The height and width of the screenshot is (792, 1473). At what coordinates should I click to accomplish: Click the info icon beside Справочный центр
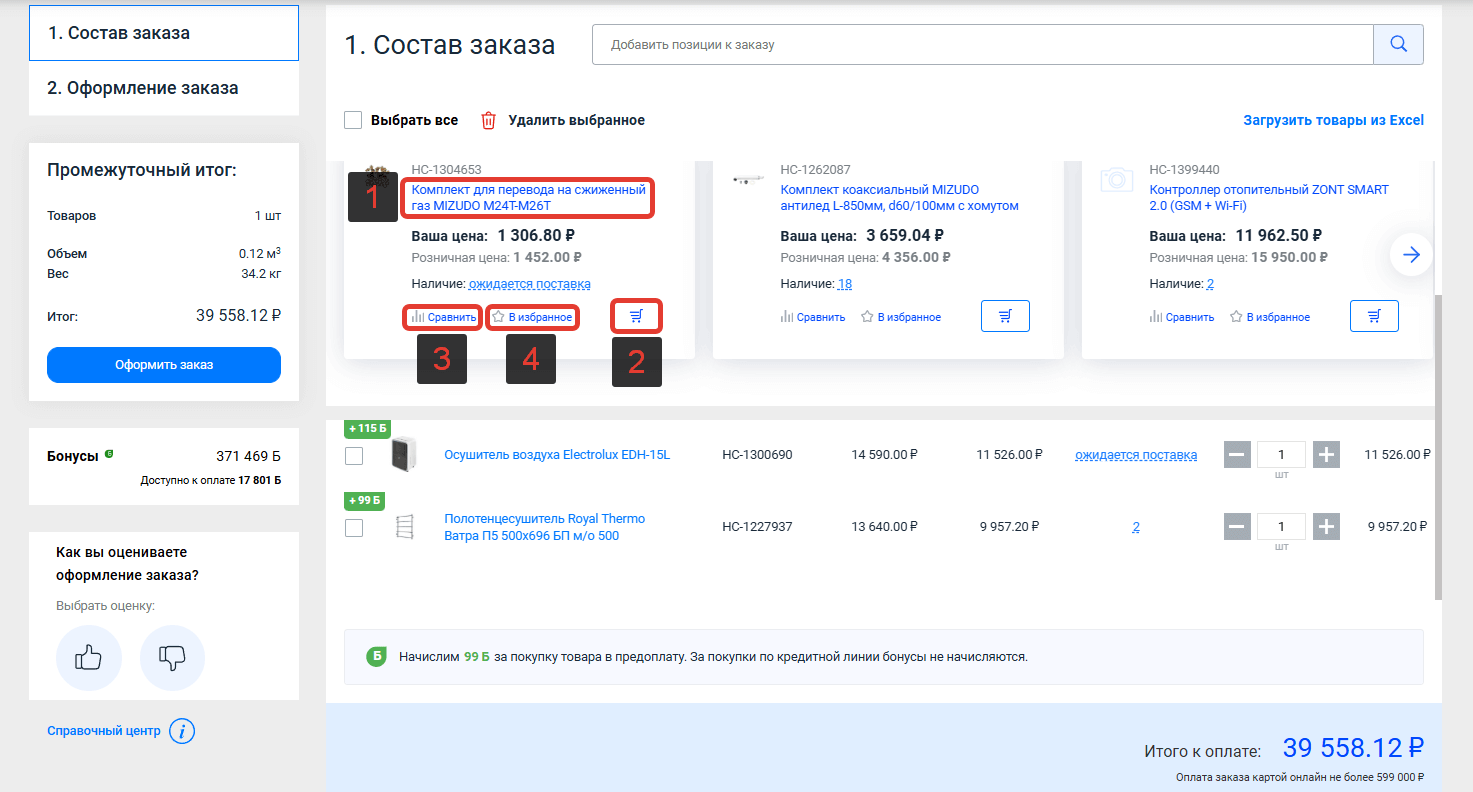[x=181, y=731]
